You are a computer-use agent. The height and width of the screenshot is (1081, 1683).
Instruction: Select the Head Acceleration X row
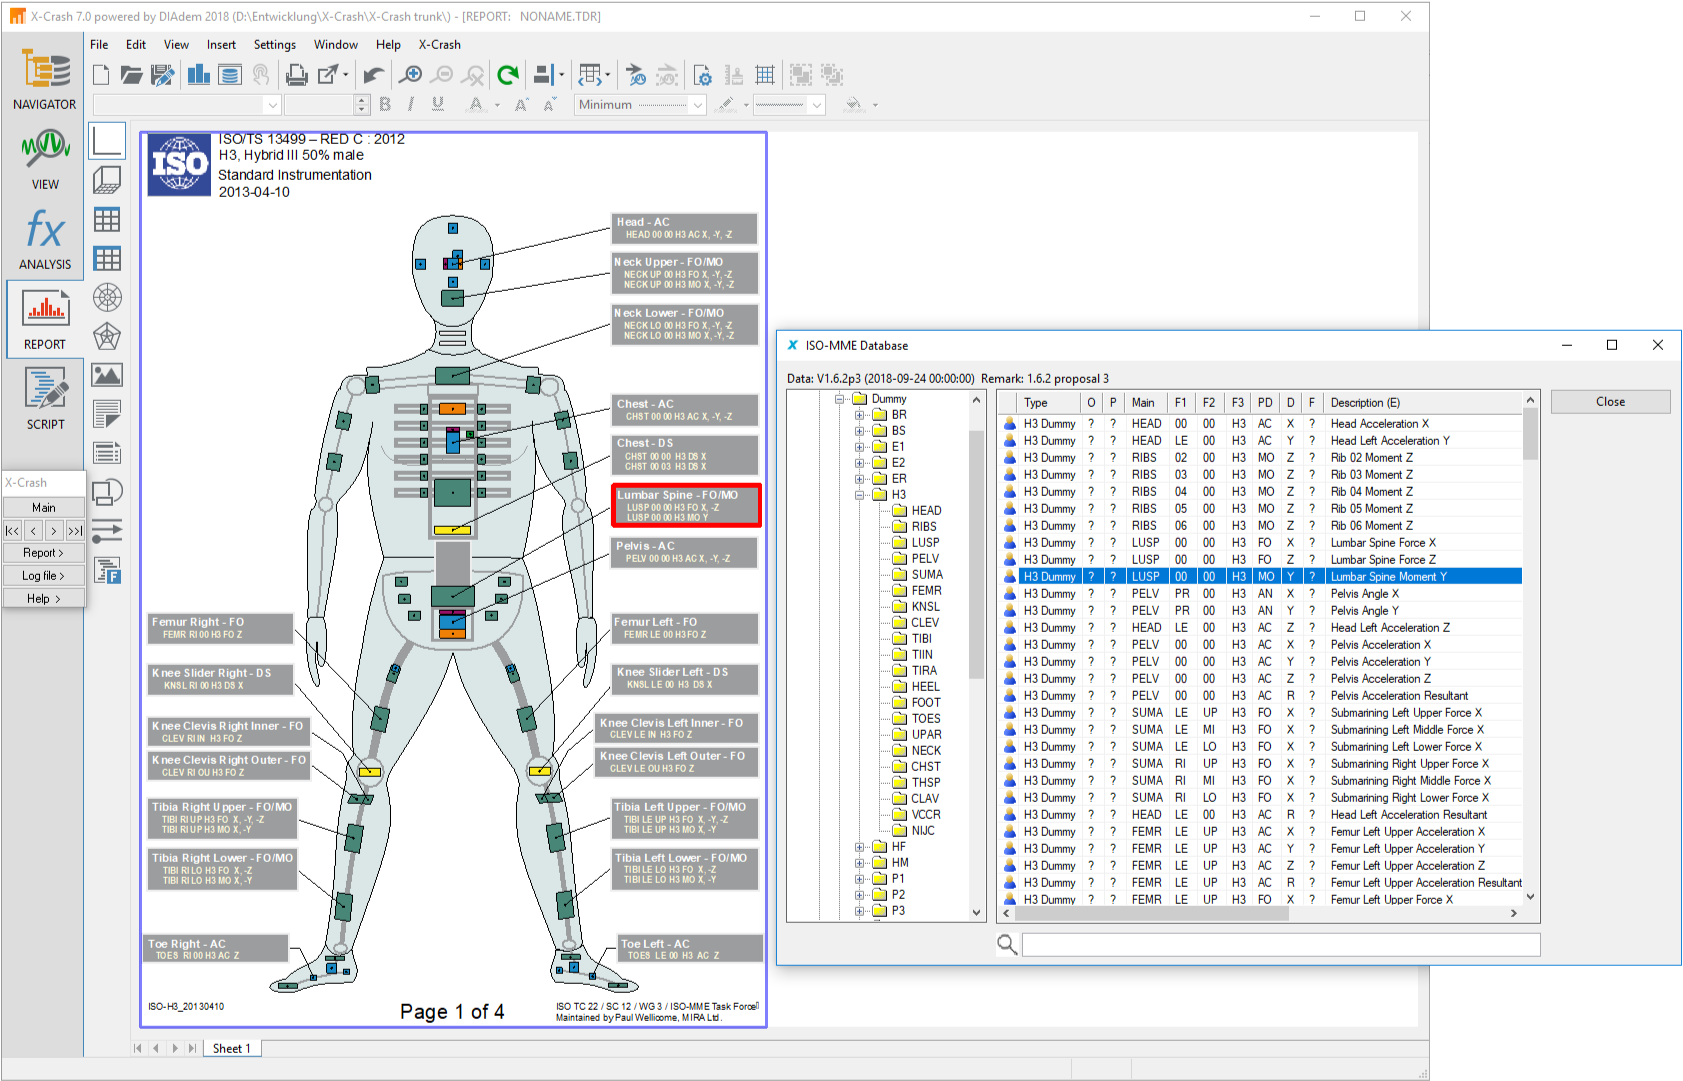coord(1261,424)
